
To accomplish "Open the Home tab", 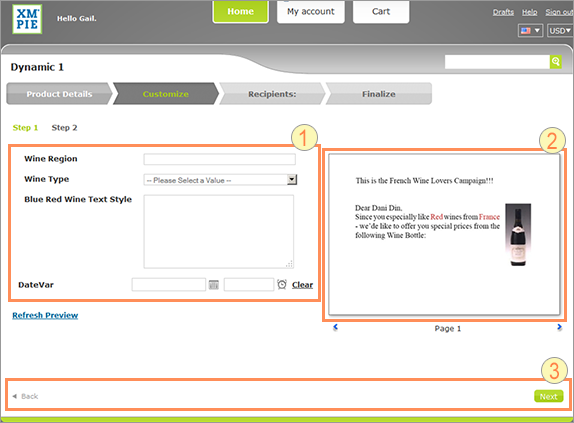I will click(241, 12).
